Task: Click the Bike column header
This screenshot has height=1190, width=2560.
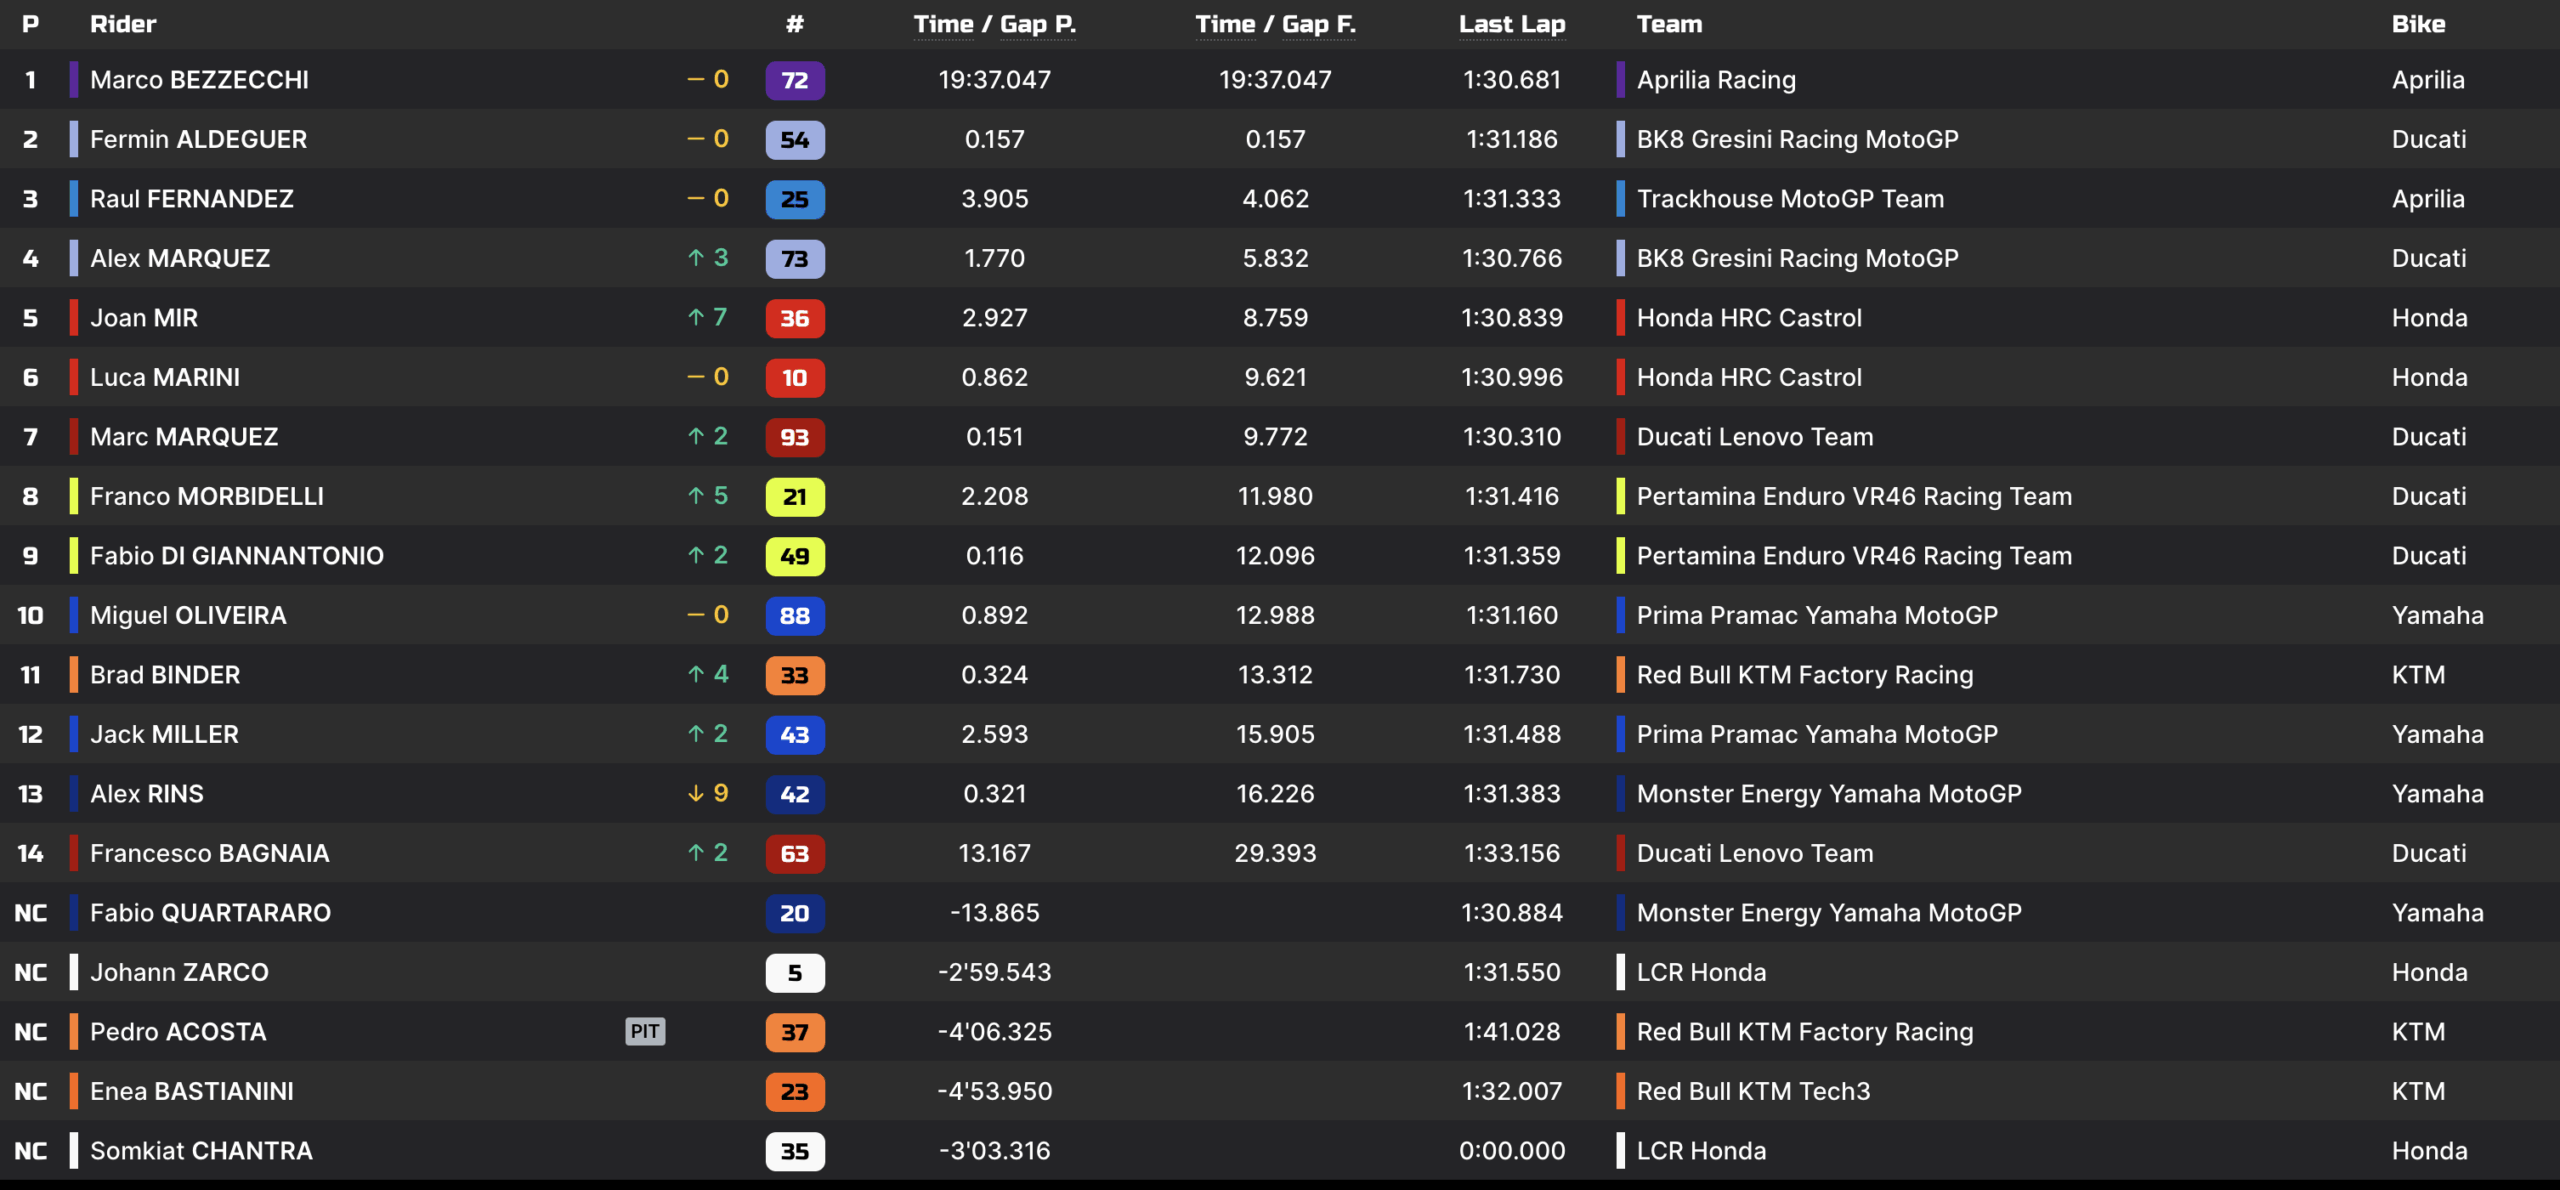Action: (x=2418, y=24)
